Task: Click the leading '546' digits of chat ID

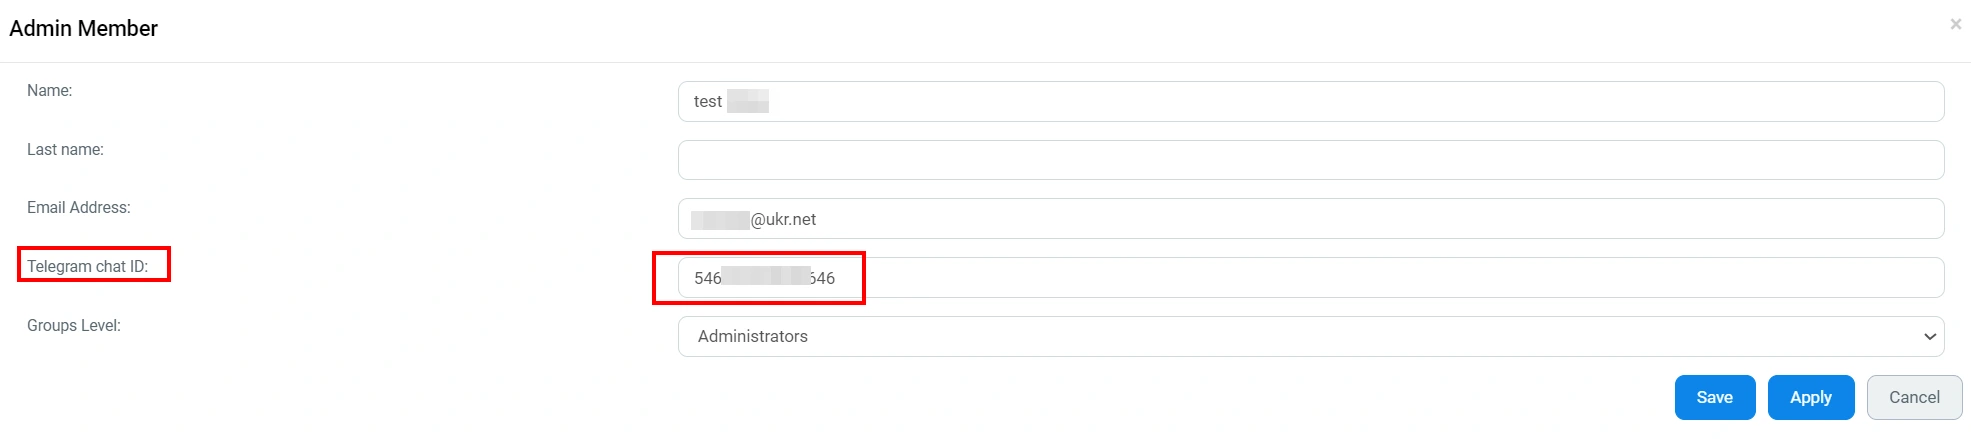Action: (x=707, y=279)
